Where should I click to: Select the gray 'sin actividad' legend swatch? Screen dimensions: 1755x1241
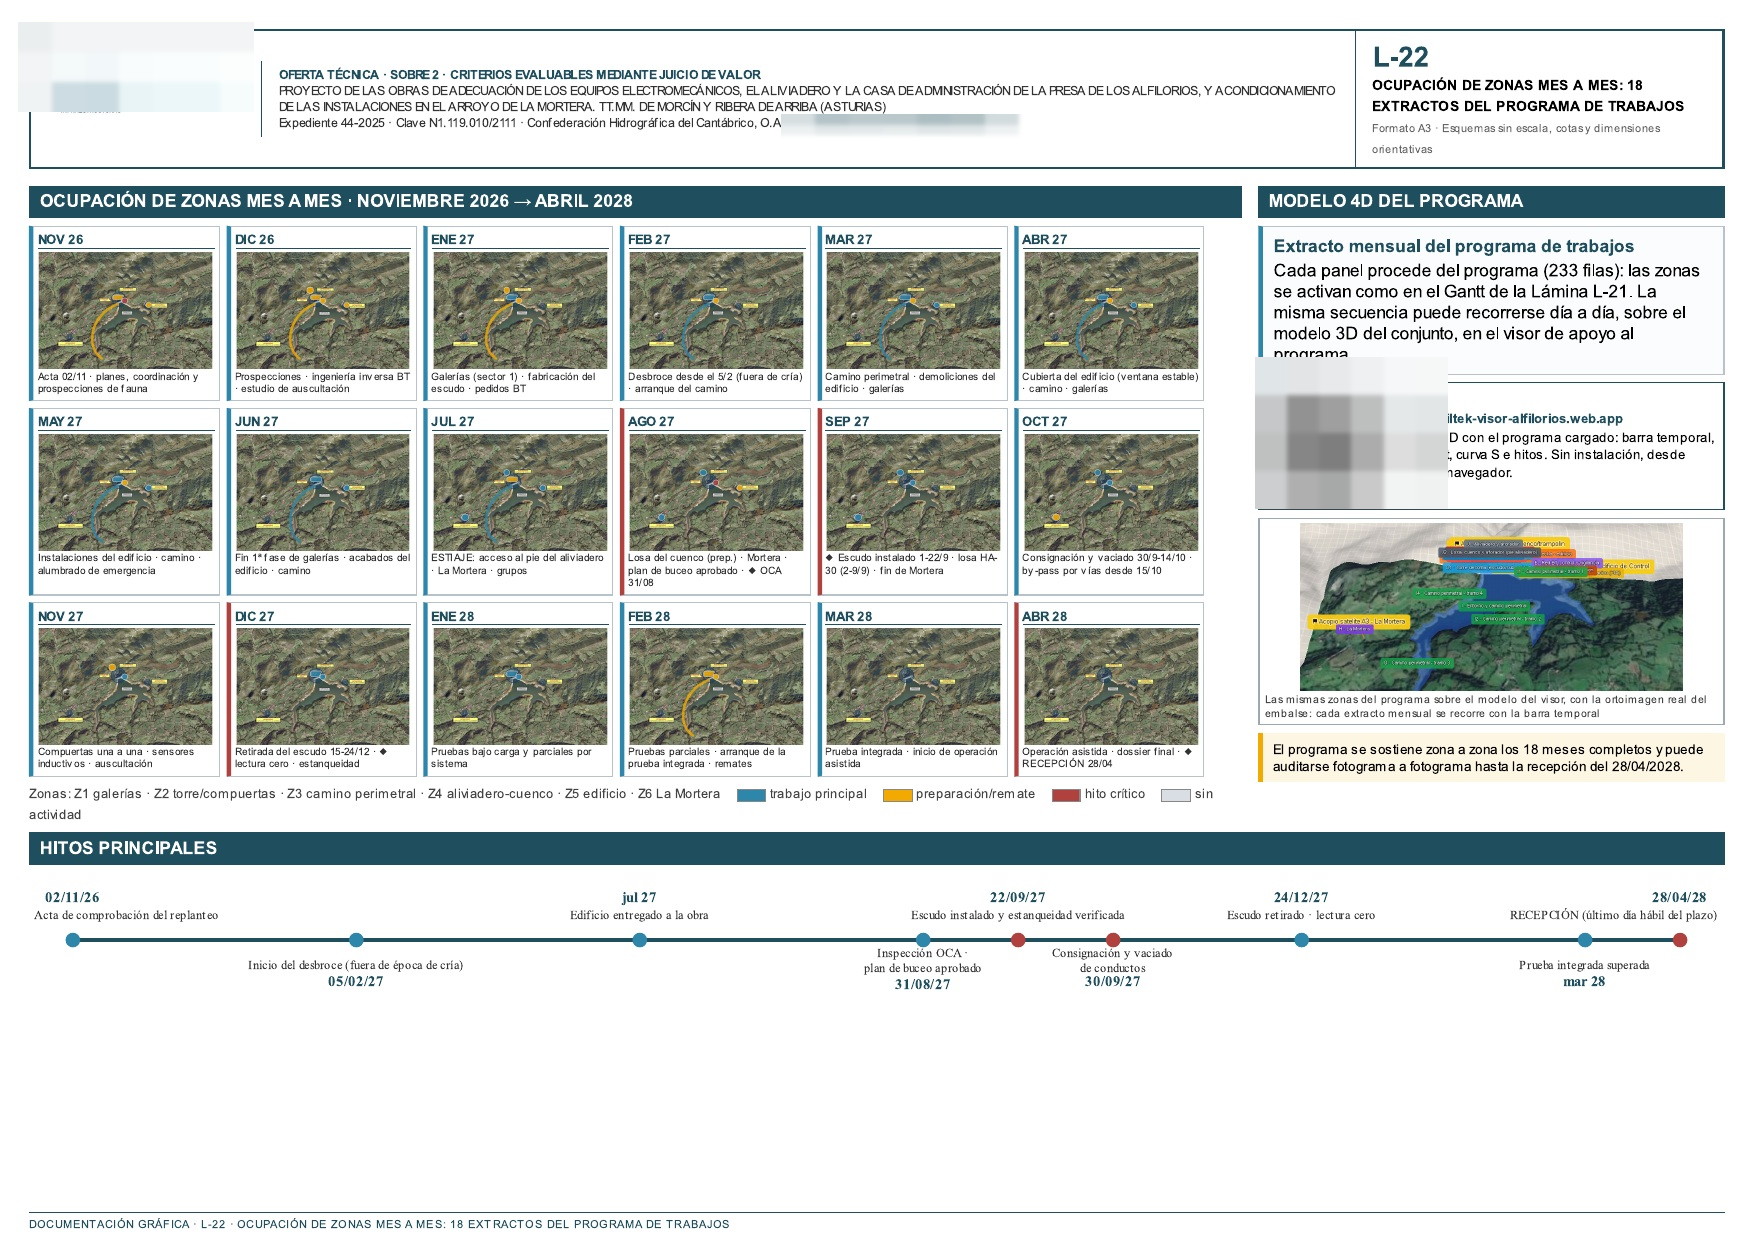coord(1176,795)
